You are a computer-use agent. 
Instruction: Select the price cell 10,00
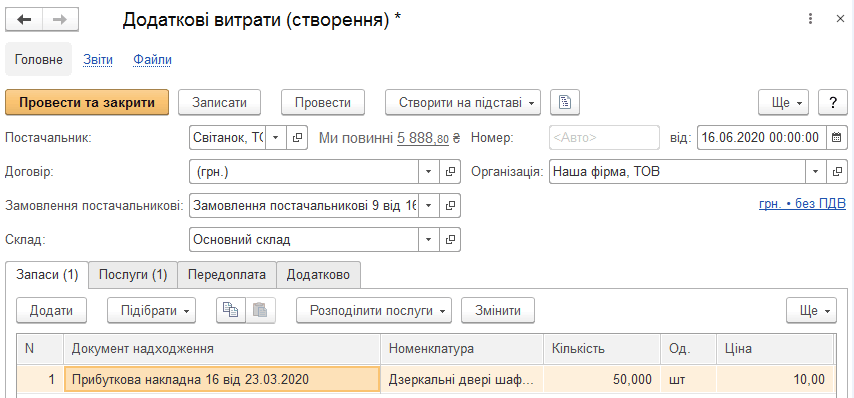pyautogui.click(x=775, y=379)
